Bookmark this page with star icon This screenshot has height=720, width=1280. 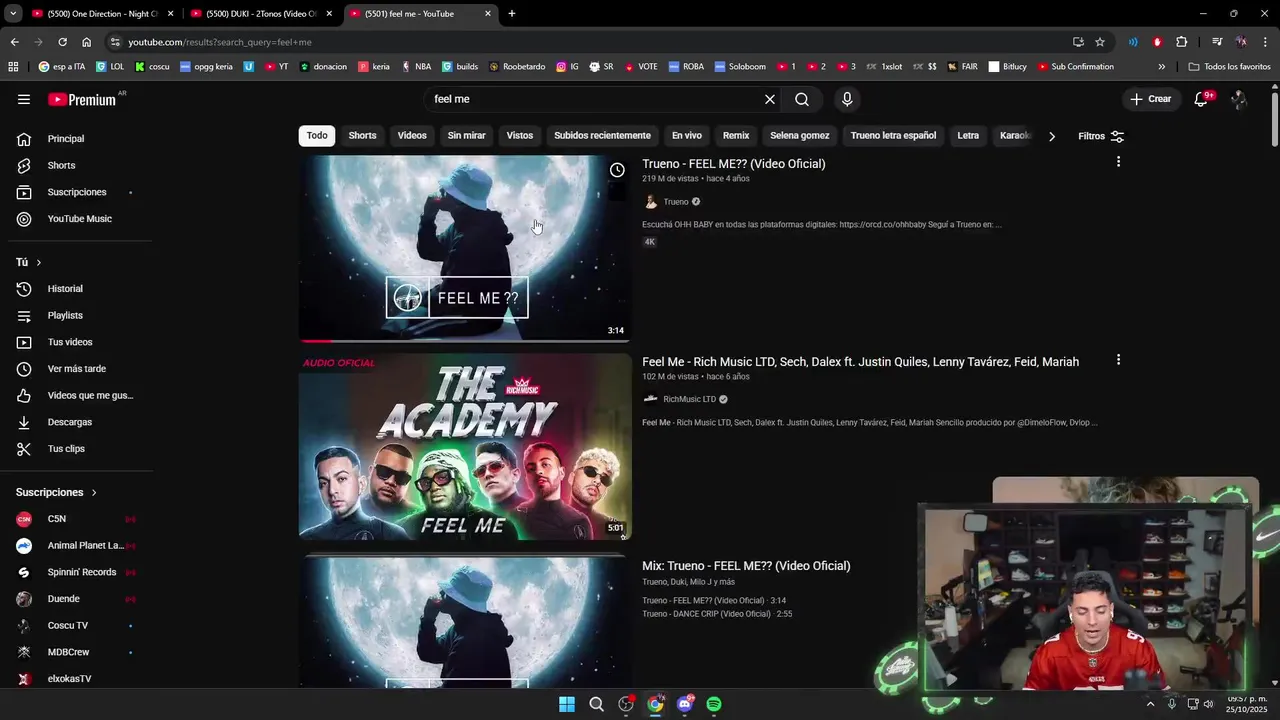(1100, 42)
